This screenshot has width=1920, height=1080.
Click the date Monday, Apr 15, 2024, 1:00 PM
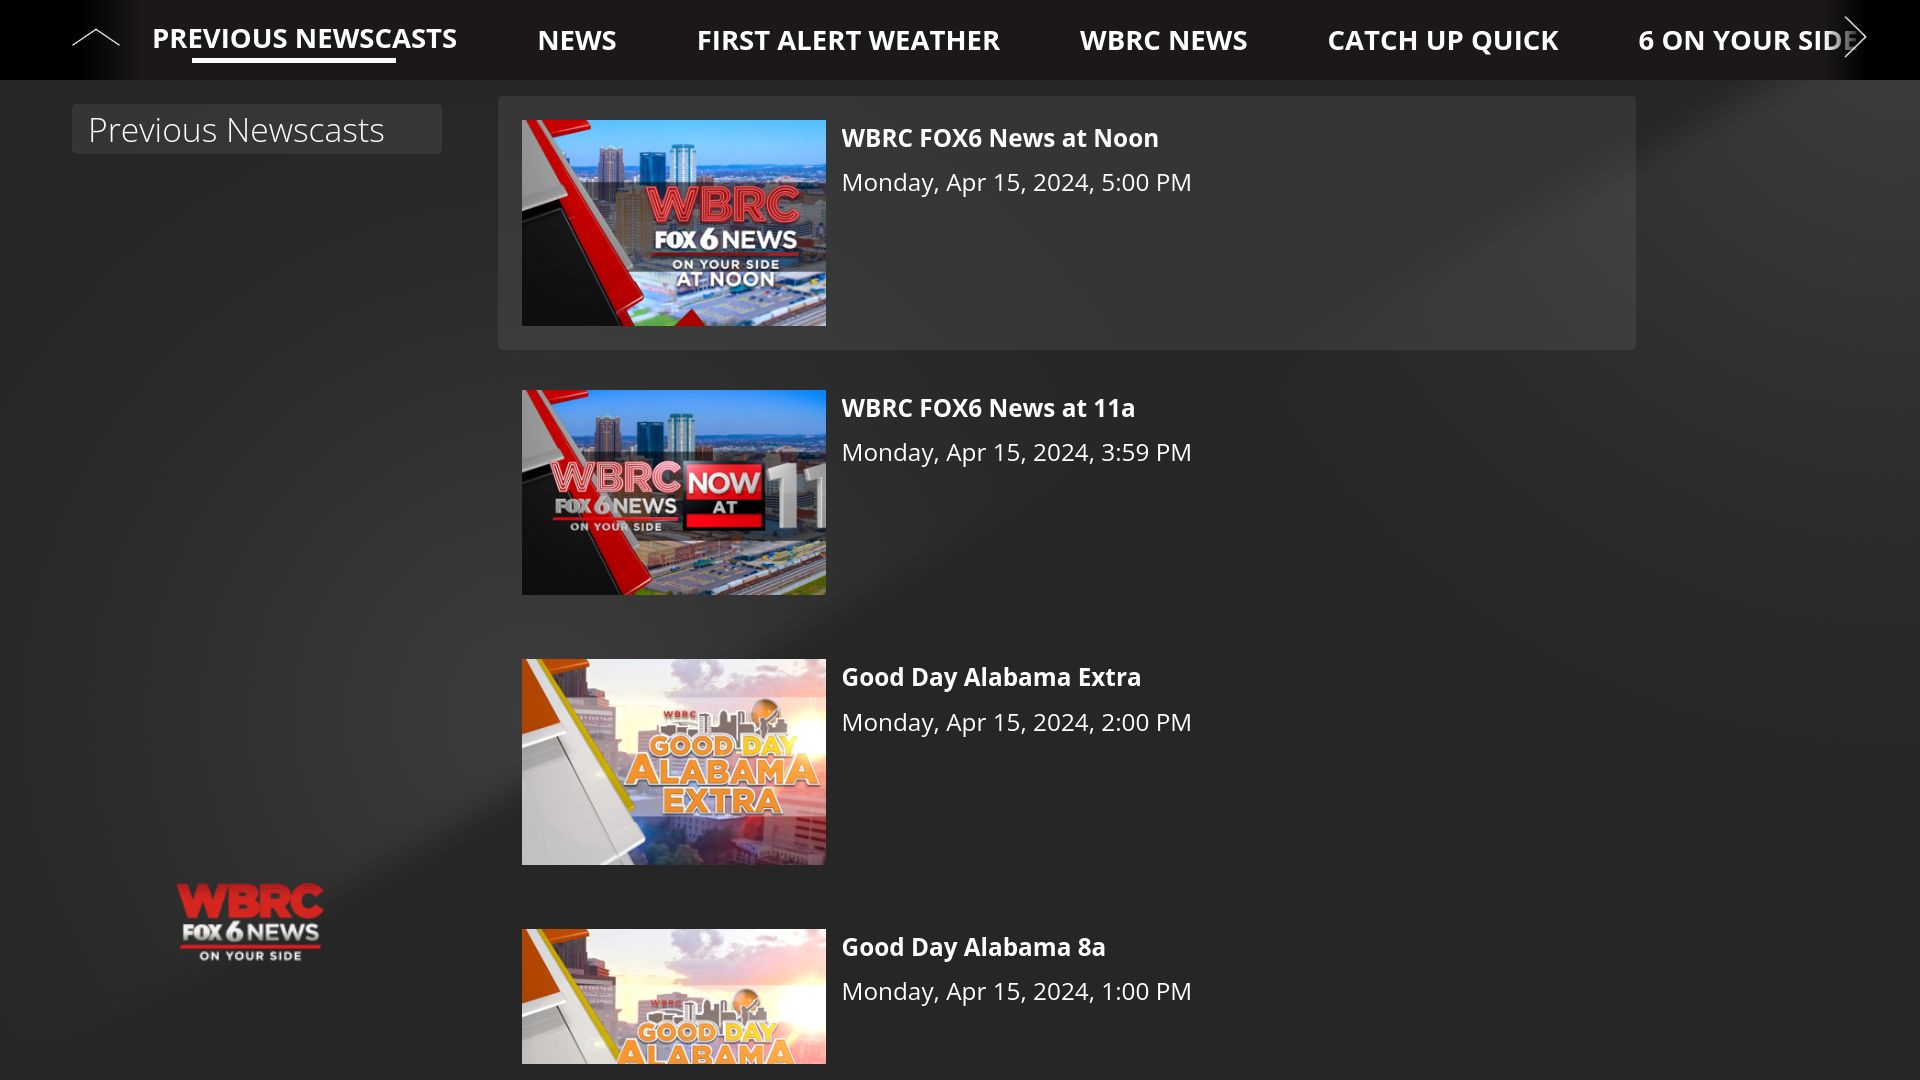[x=1016, y=991]
